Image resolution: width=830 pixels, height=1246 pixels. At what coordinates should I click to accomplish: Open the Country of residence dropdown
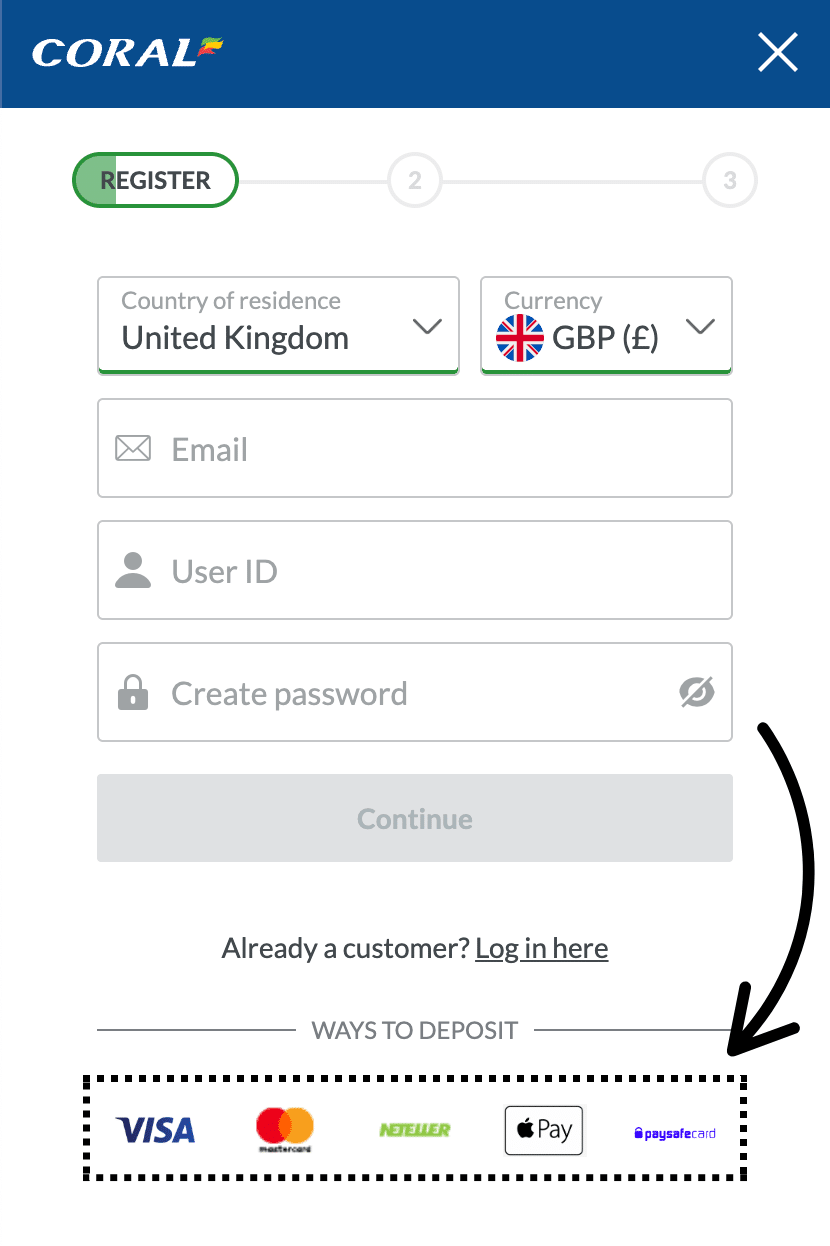pos(278,325)
